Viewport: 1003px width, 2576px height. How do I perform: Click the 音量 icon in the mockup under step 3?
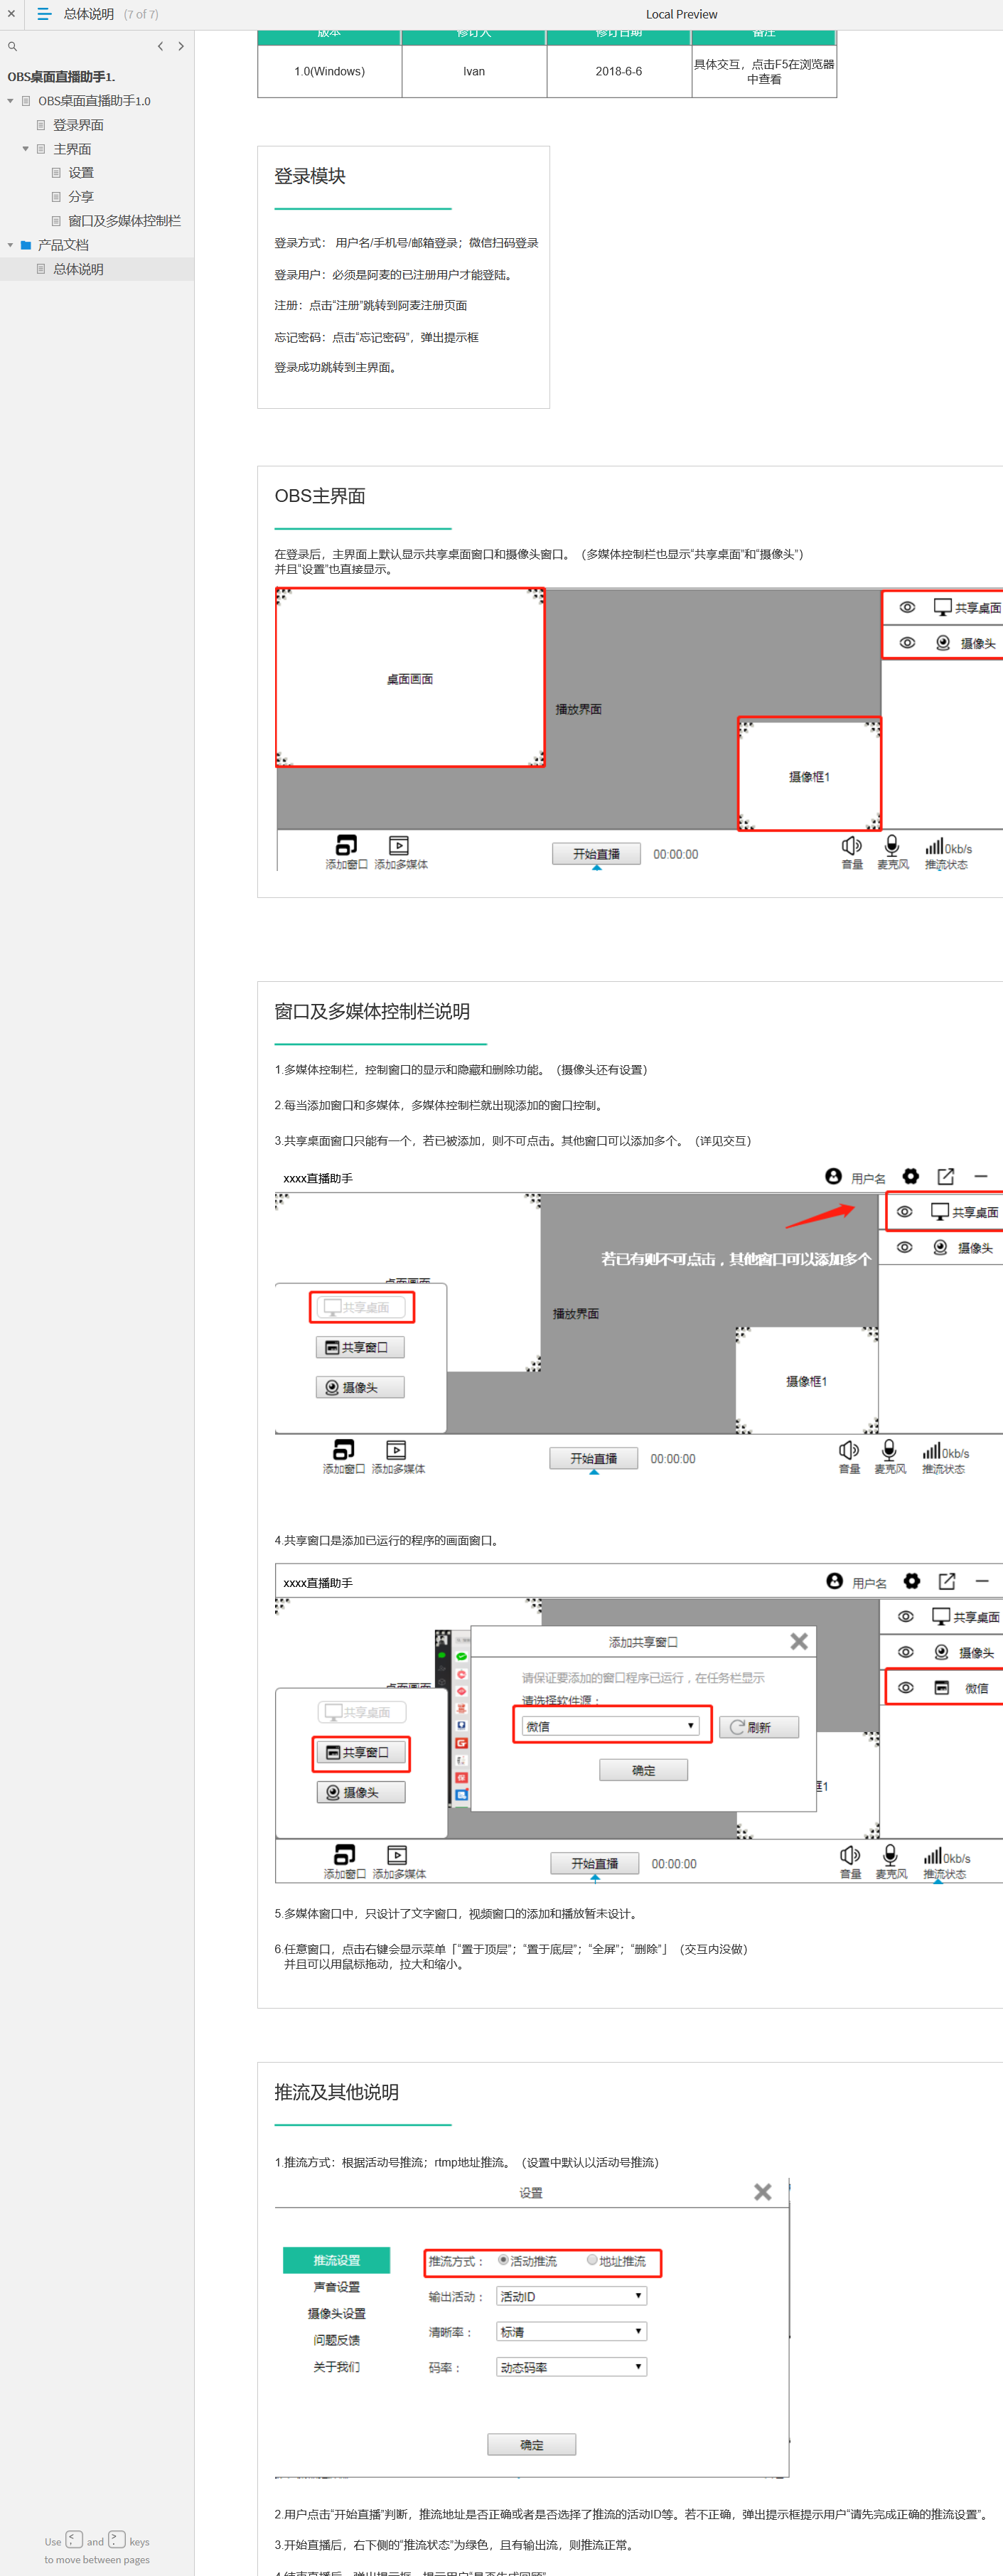(x=848, y=1449)
